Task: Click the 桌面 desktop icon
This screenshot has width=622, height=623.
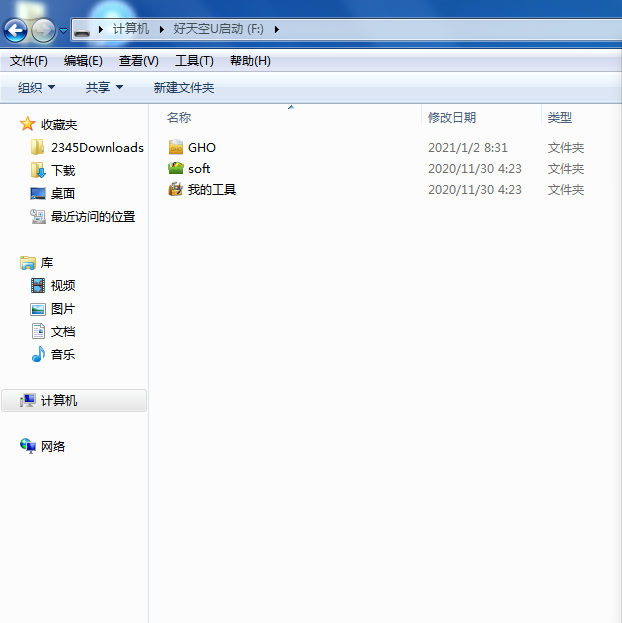Action: coord(38,193)
